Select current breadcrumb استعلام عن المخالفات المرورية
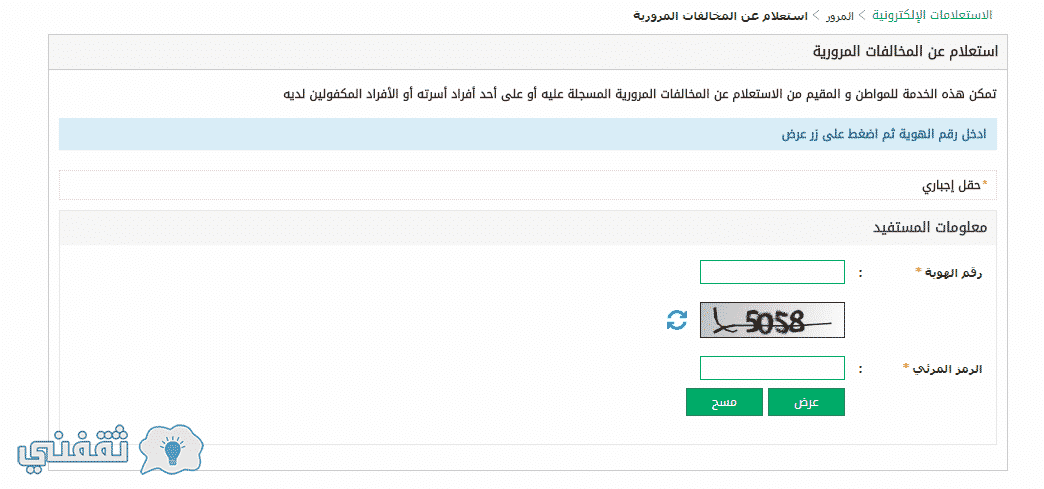 [x=720, y=16]
